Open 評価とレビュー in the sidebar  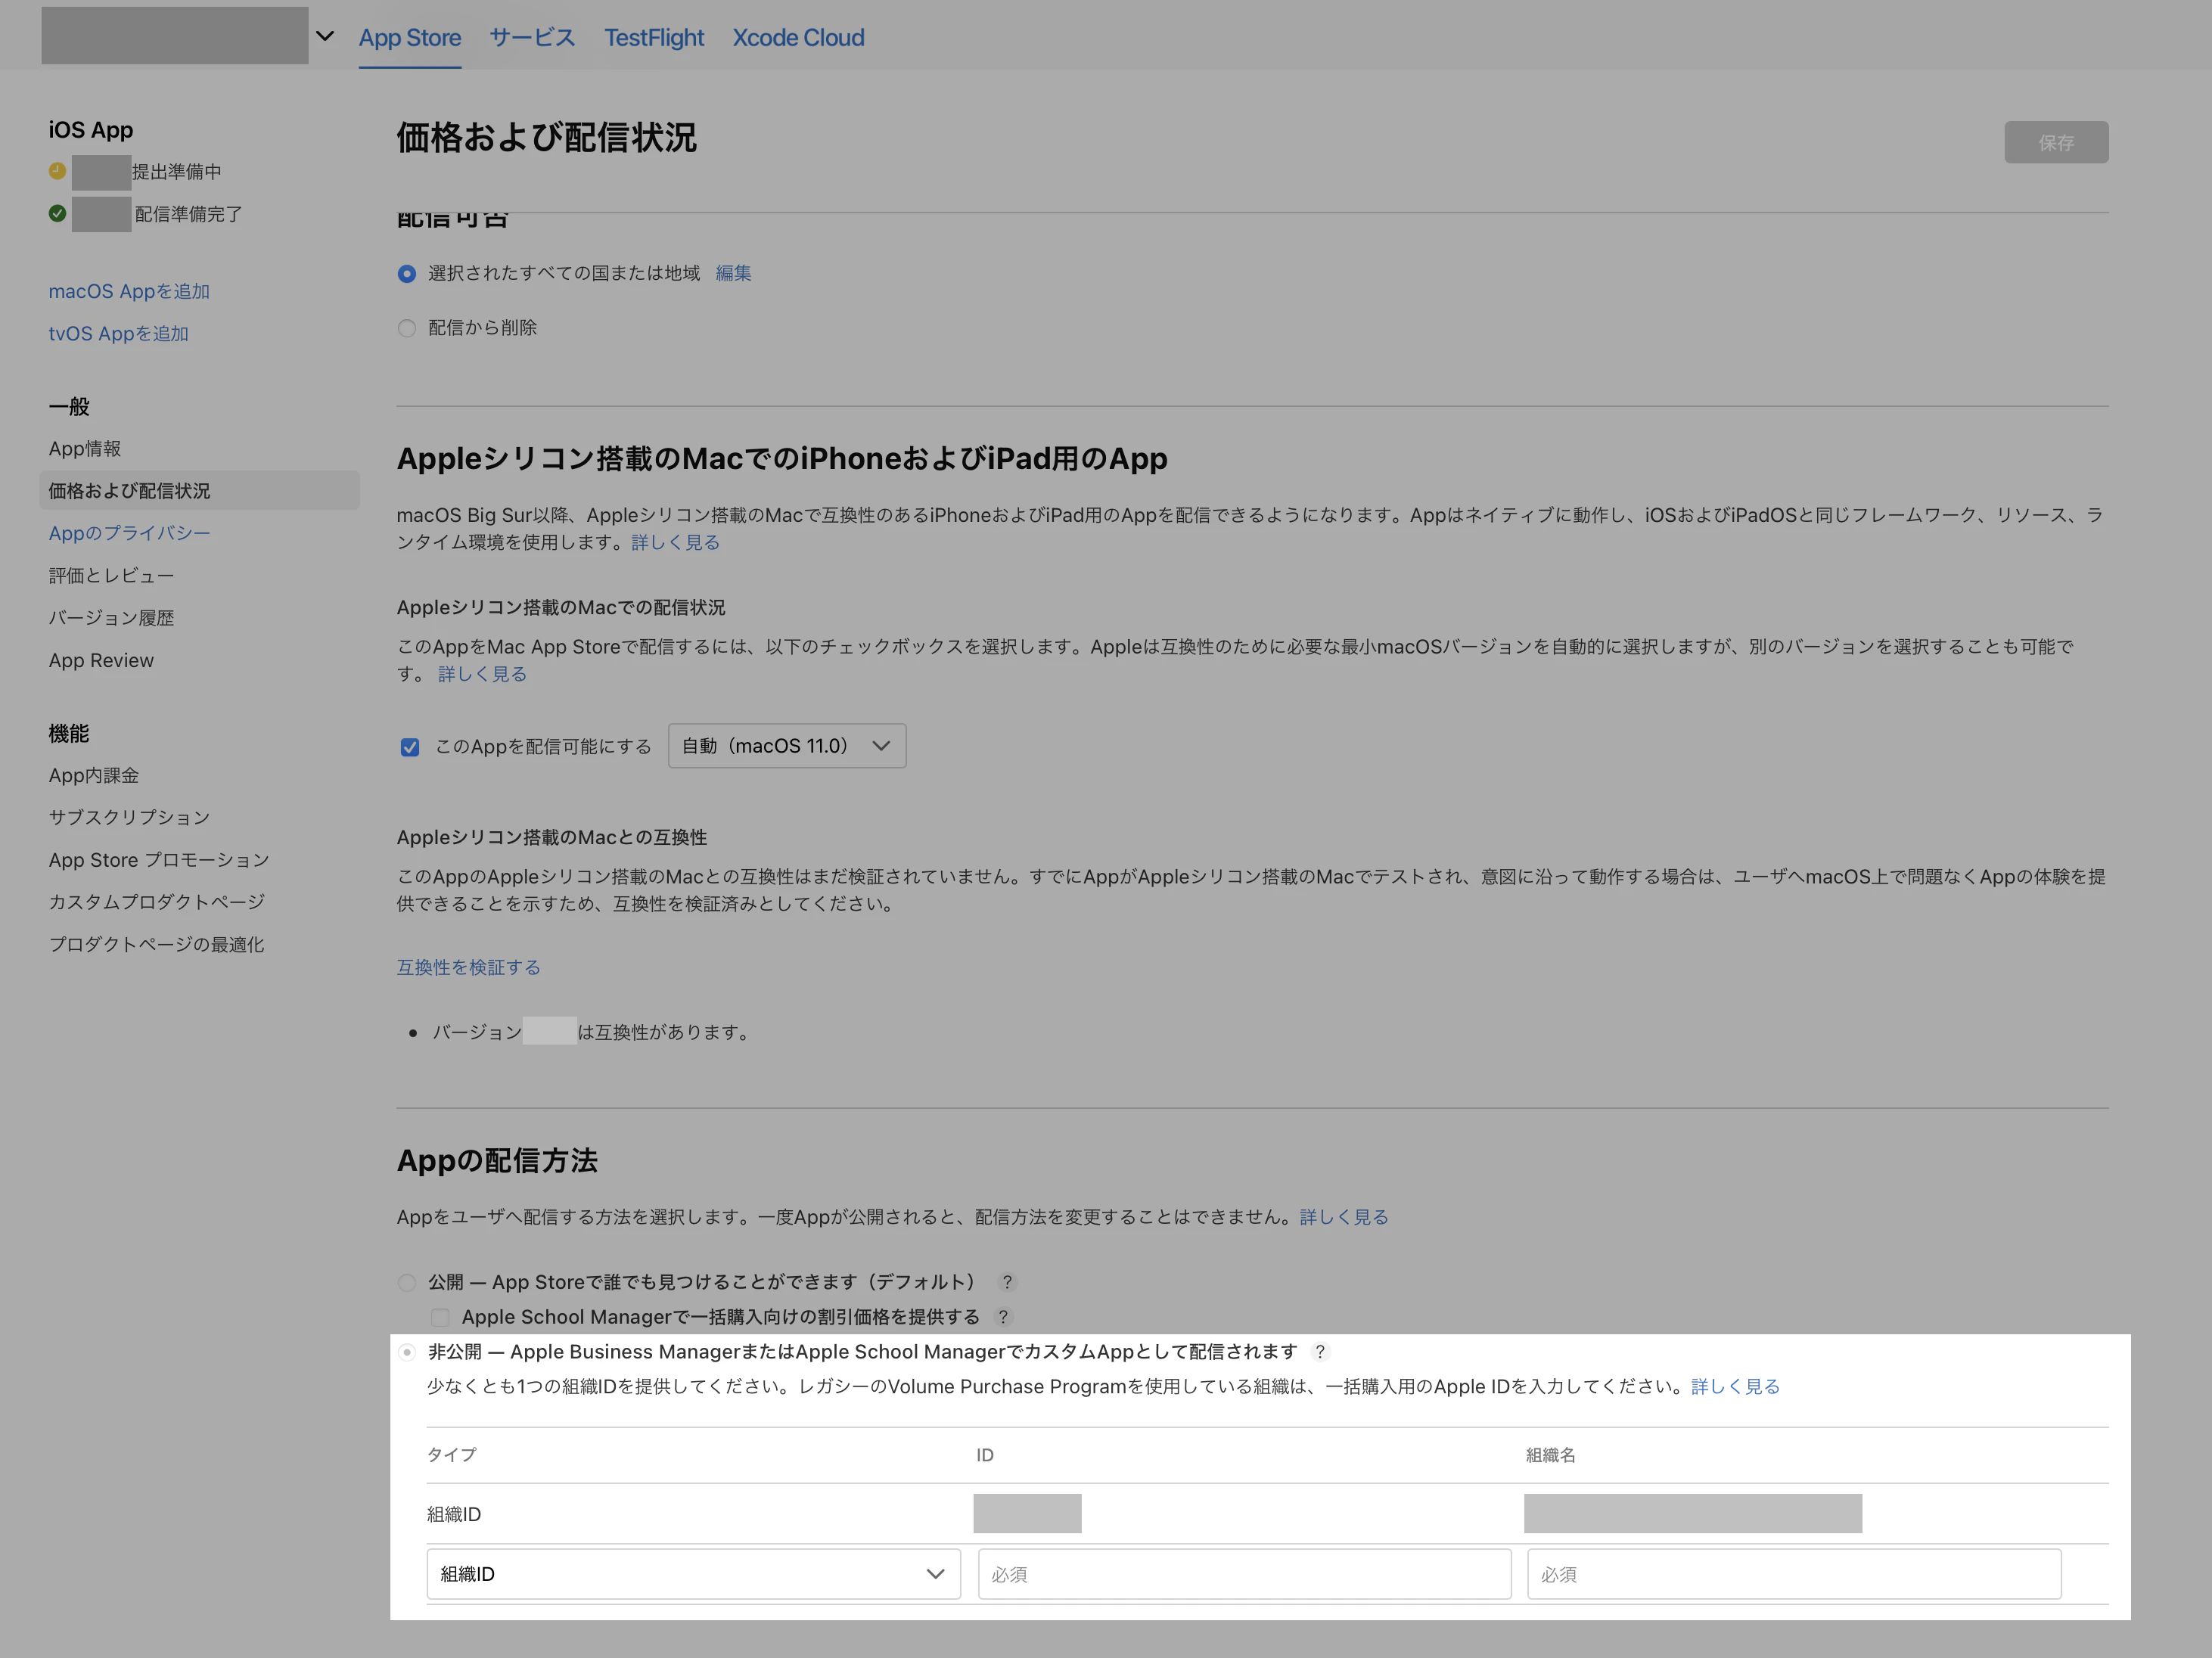(x=112, y=576)
